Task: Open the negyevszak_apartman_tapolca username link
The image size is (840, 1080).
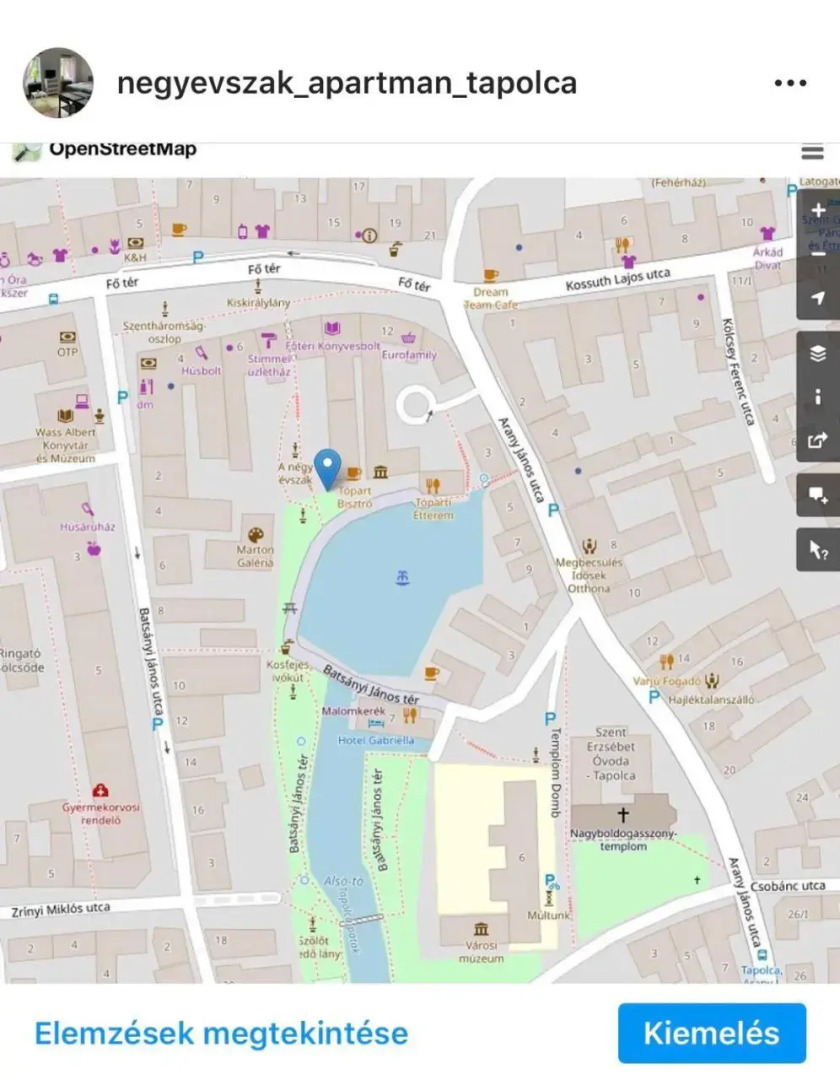Action: tap(347, 83)
